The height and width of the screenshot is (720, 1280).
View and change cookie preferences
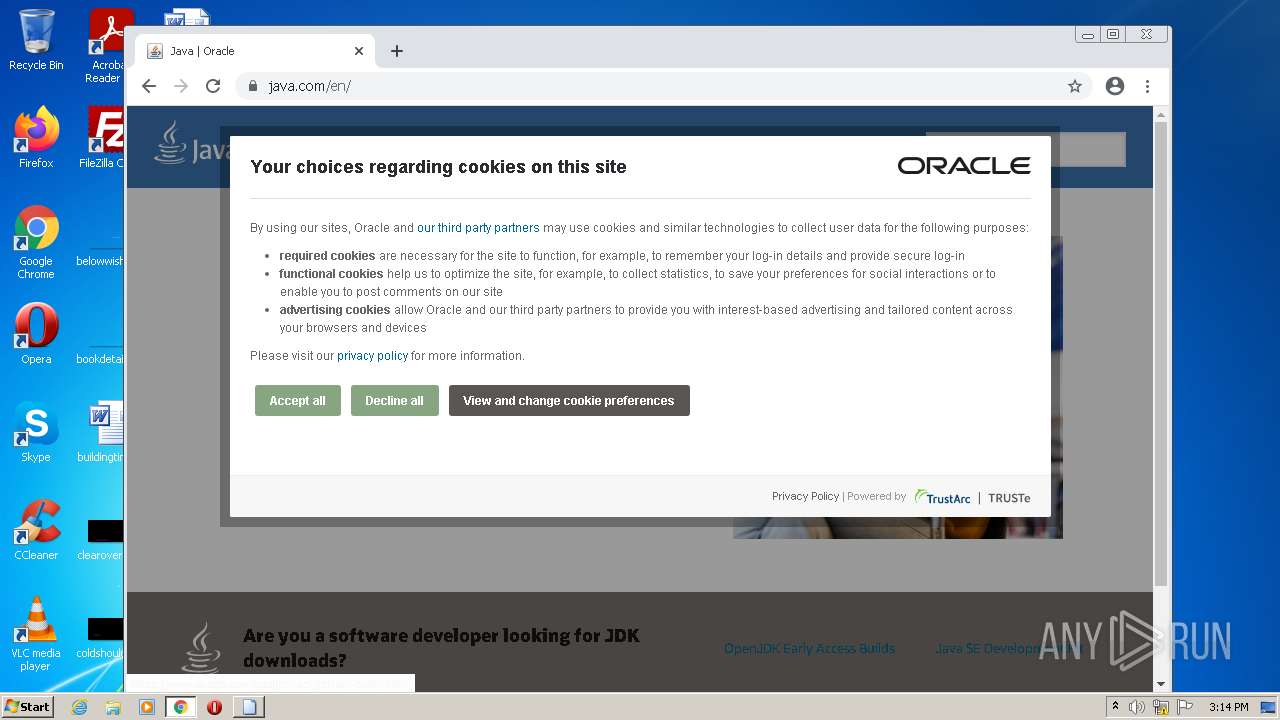(x=569, y=400)
